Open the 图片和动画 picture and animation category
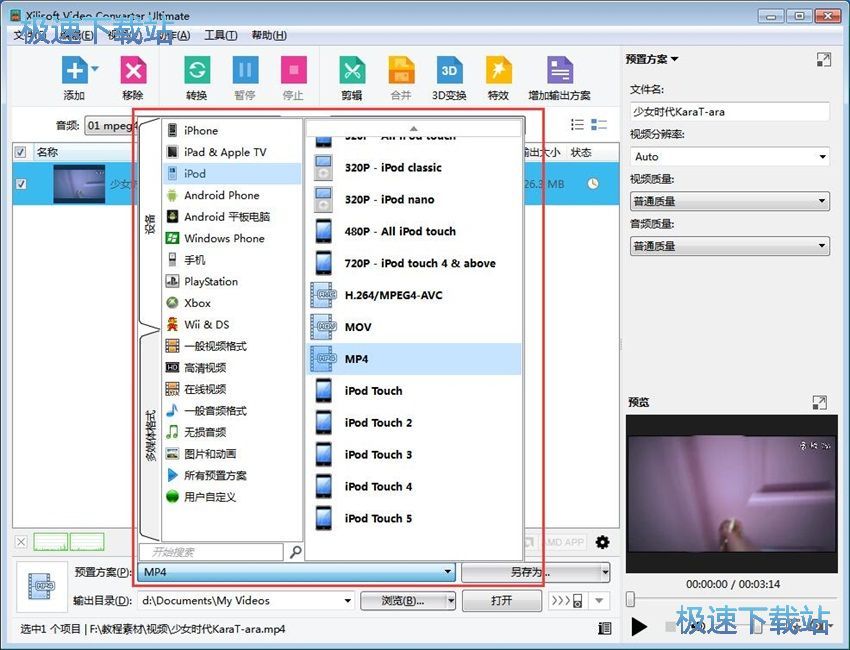The width and height of the screenshot is (850, 650). [231, 454]
